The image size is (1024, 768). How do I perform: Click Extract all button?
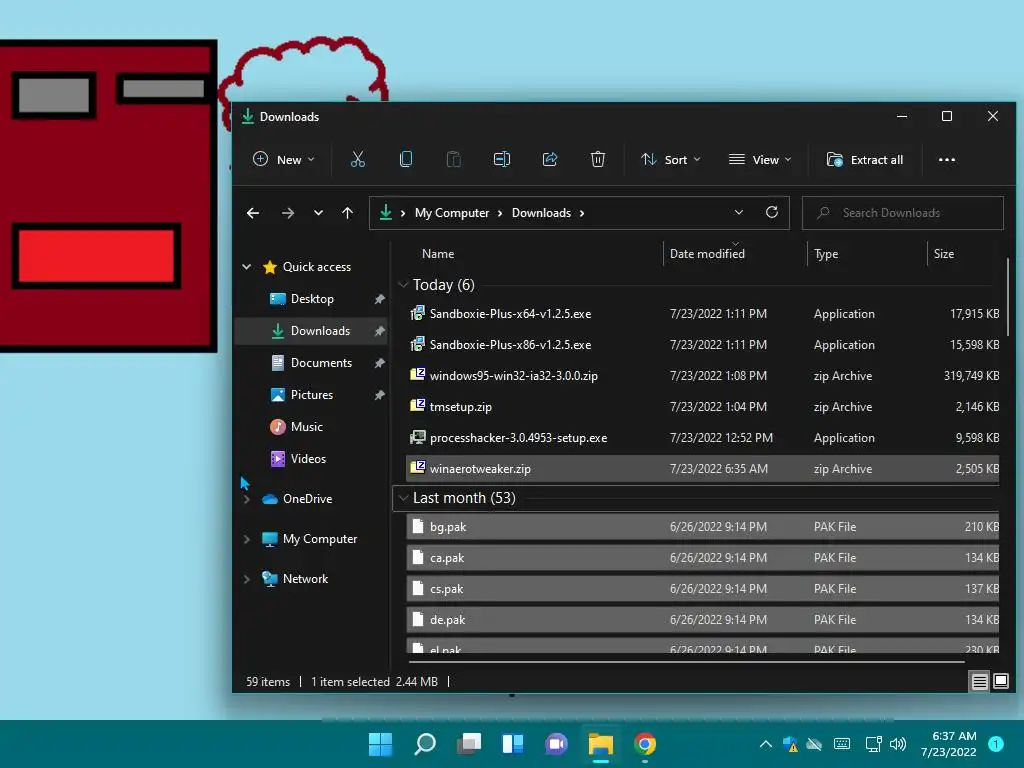[x=865, y=159]
